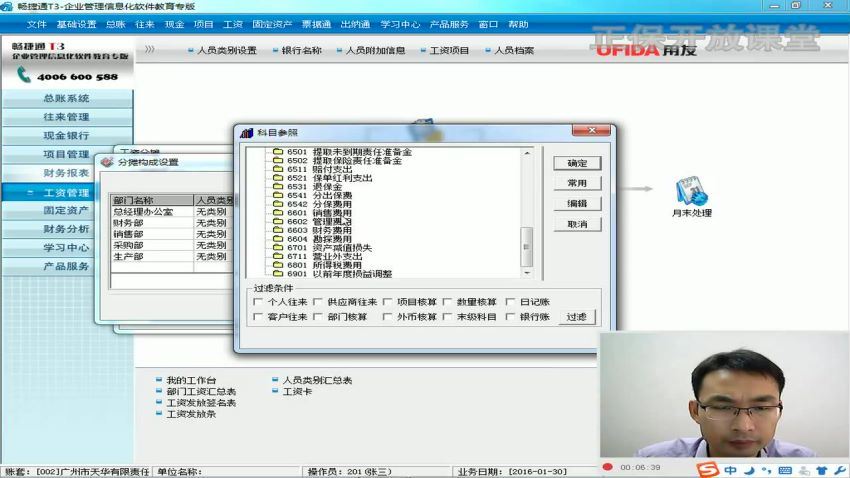Toggle the tray 中 language indicator
Image resolution: width=850 pixels, height=478 pixels.
(730, 470)
